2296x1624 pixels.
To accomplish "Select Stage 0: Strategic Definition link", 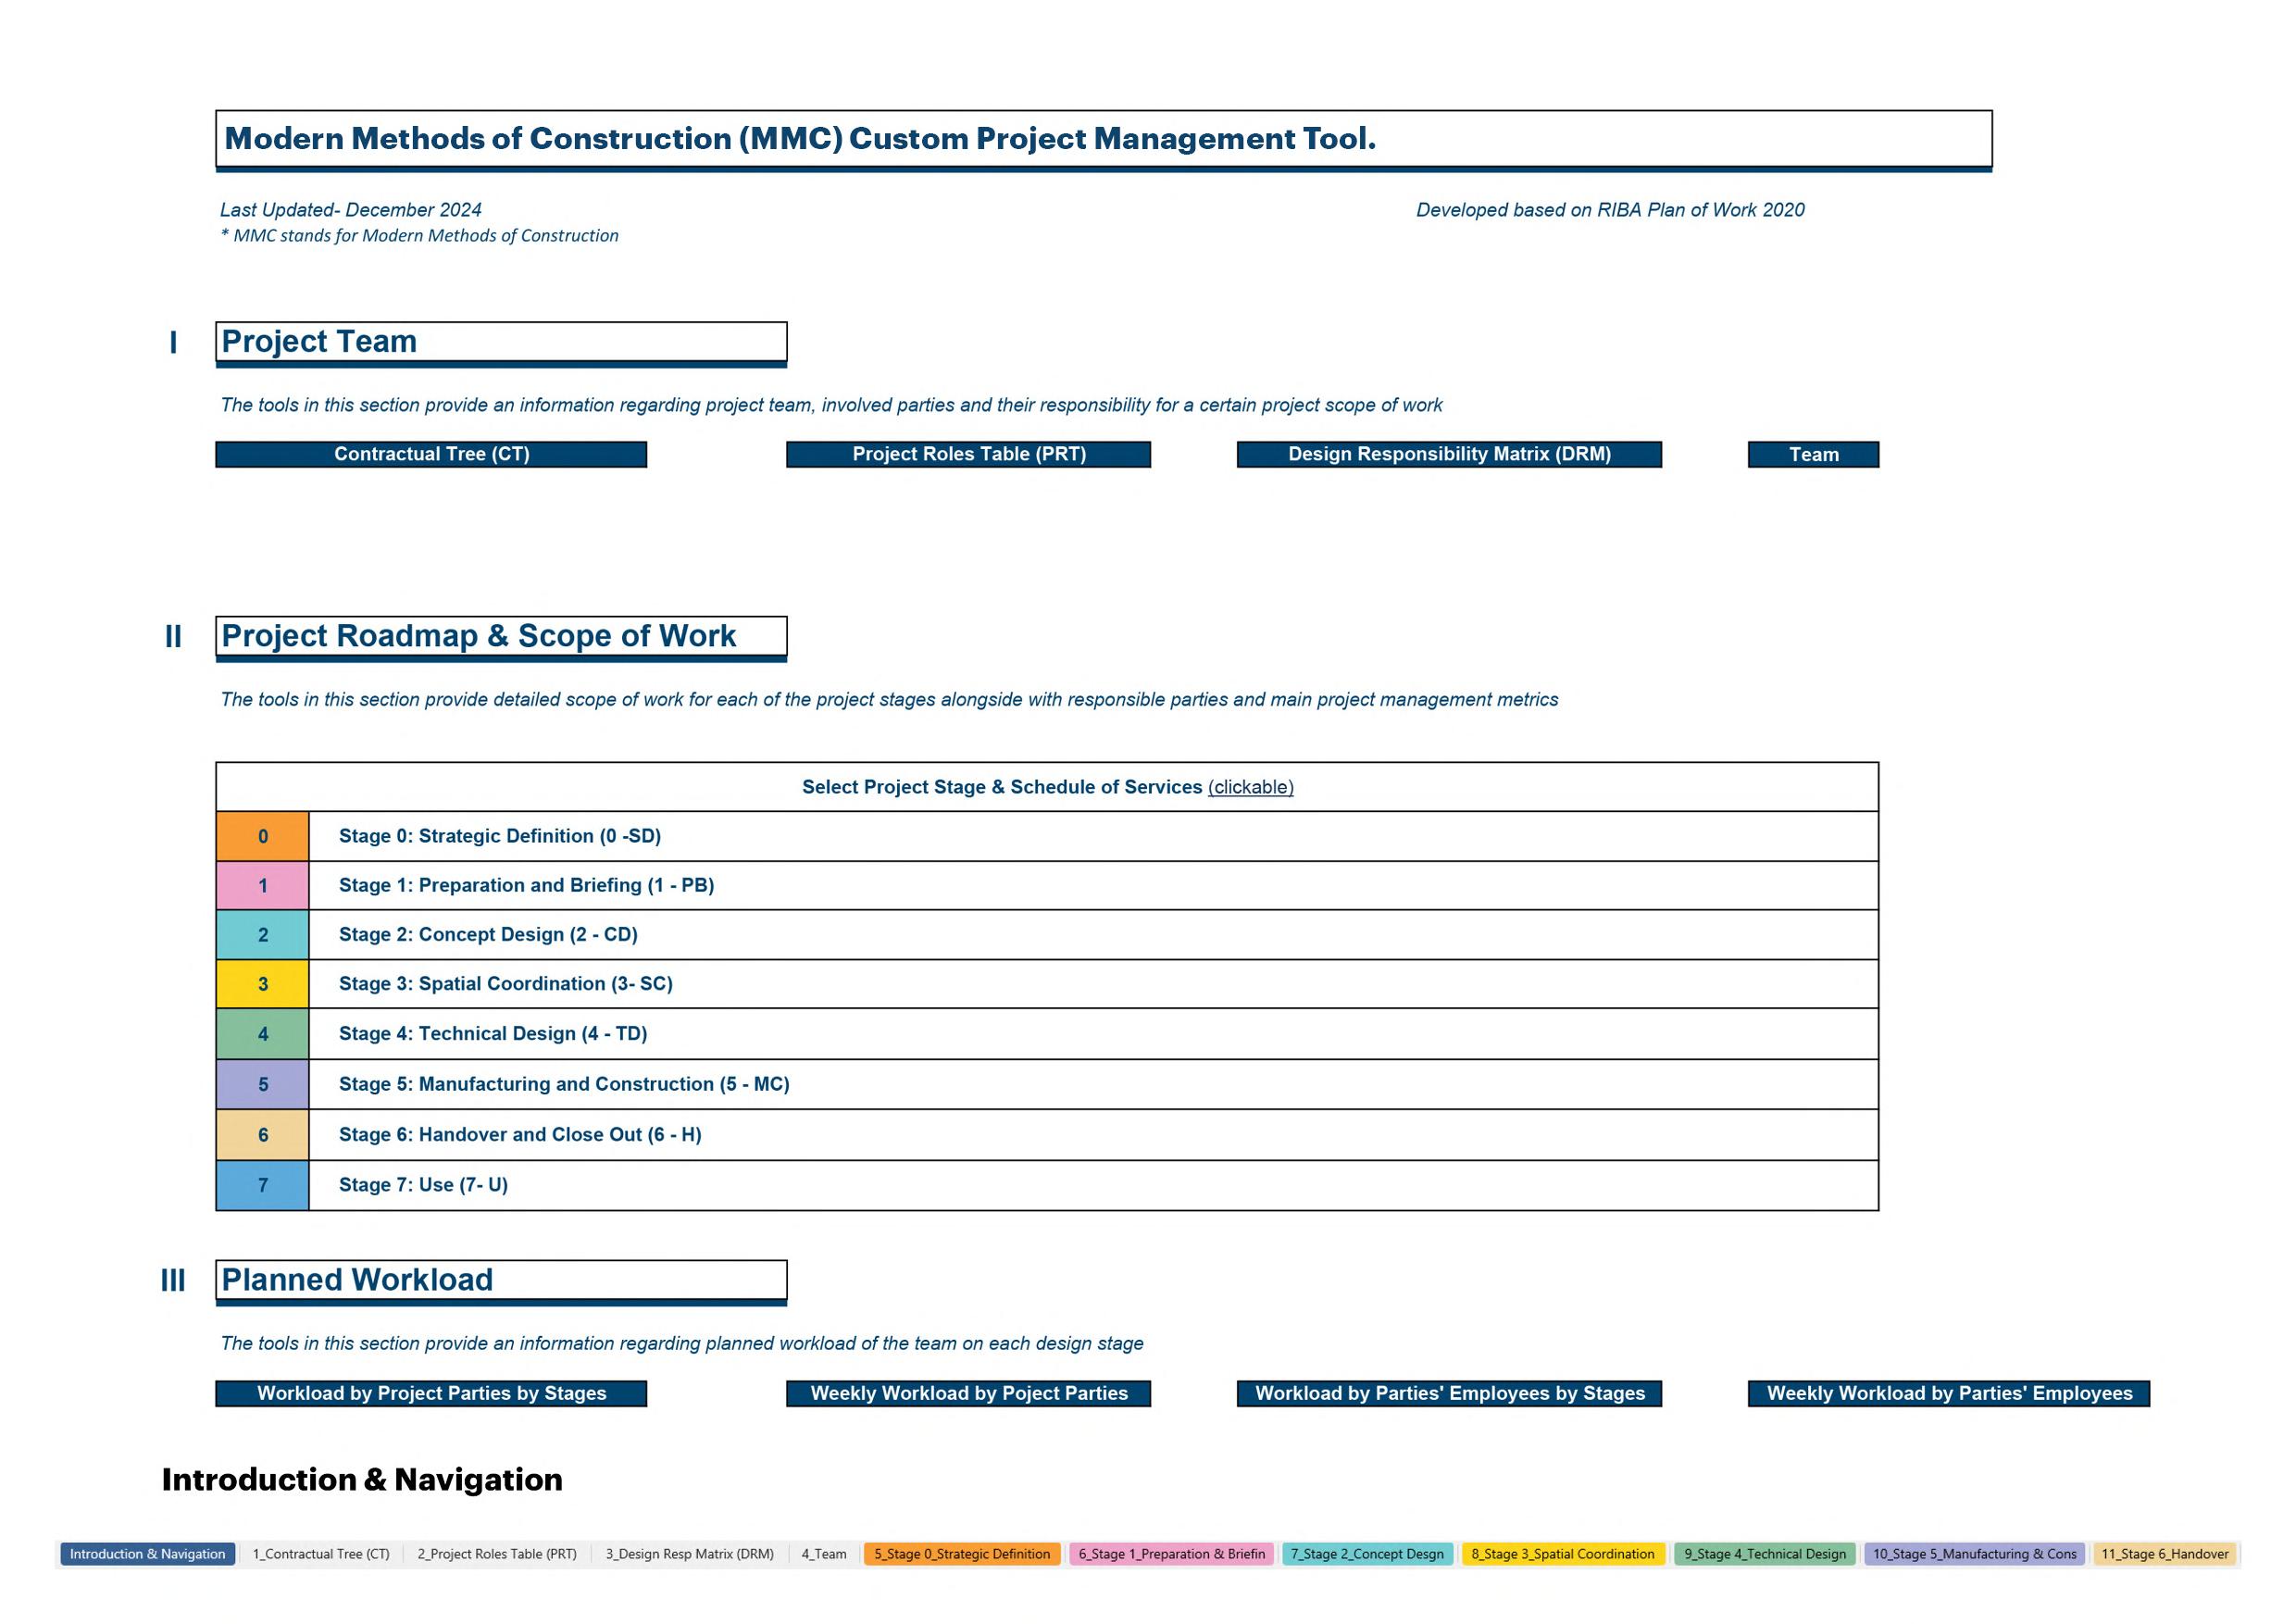I will (x=499, y=836).
